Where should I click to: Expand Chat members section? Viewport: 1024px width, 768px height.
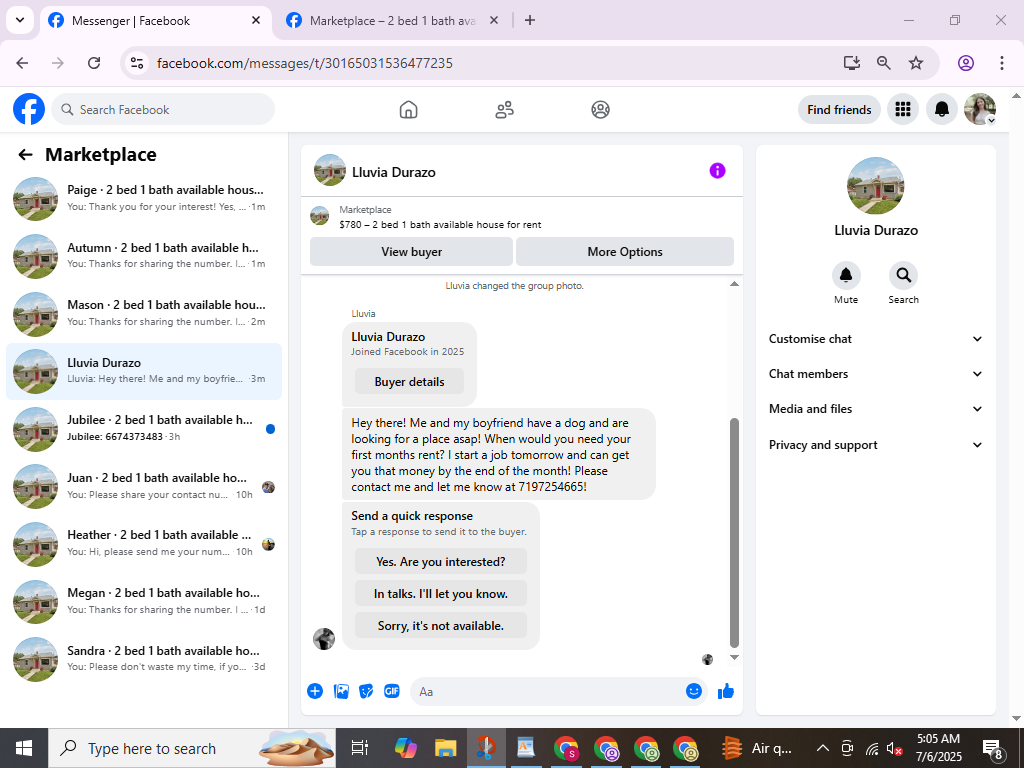(x=876, y=374)
